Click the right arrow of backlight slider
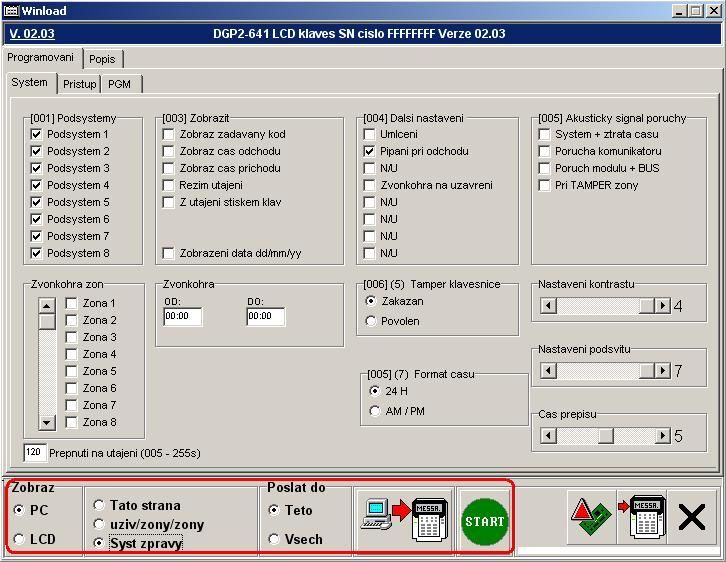This screenshot has height=562, width=726. tap(662, 371)
